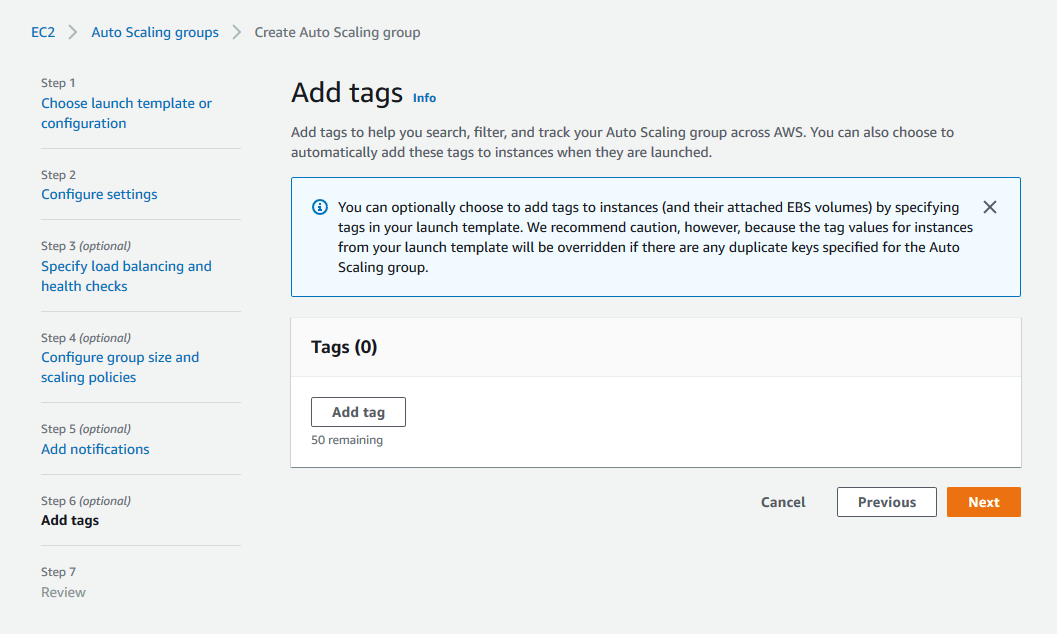Click the Create Auto Scaling group breadcrumb text
The image size is (1057, 634).
point(337,32)
